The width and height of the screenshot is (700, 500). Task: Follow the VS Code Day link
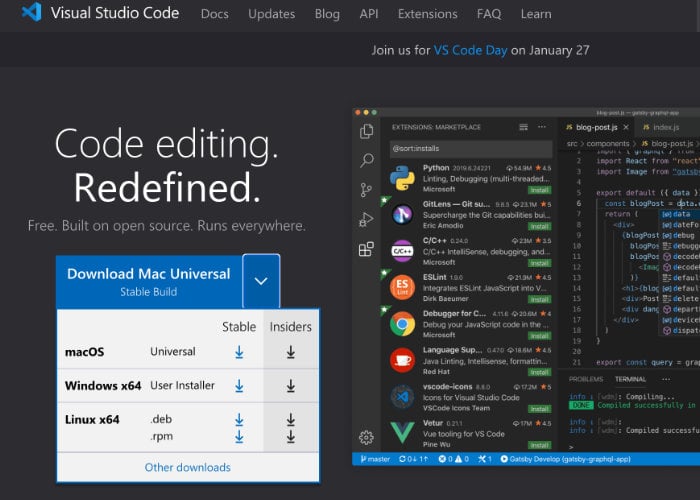[471, 50]
